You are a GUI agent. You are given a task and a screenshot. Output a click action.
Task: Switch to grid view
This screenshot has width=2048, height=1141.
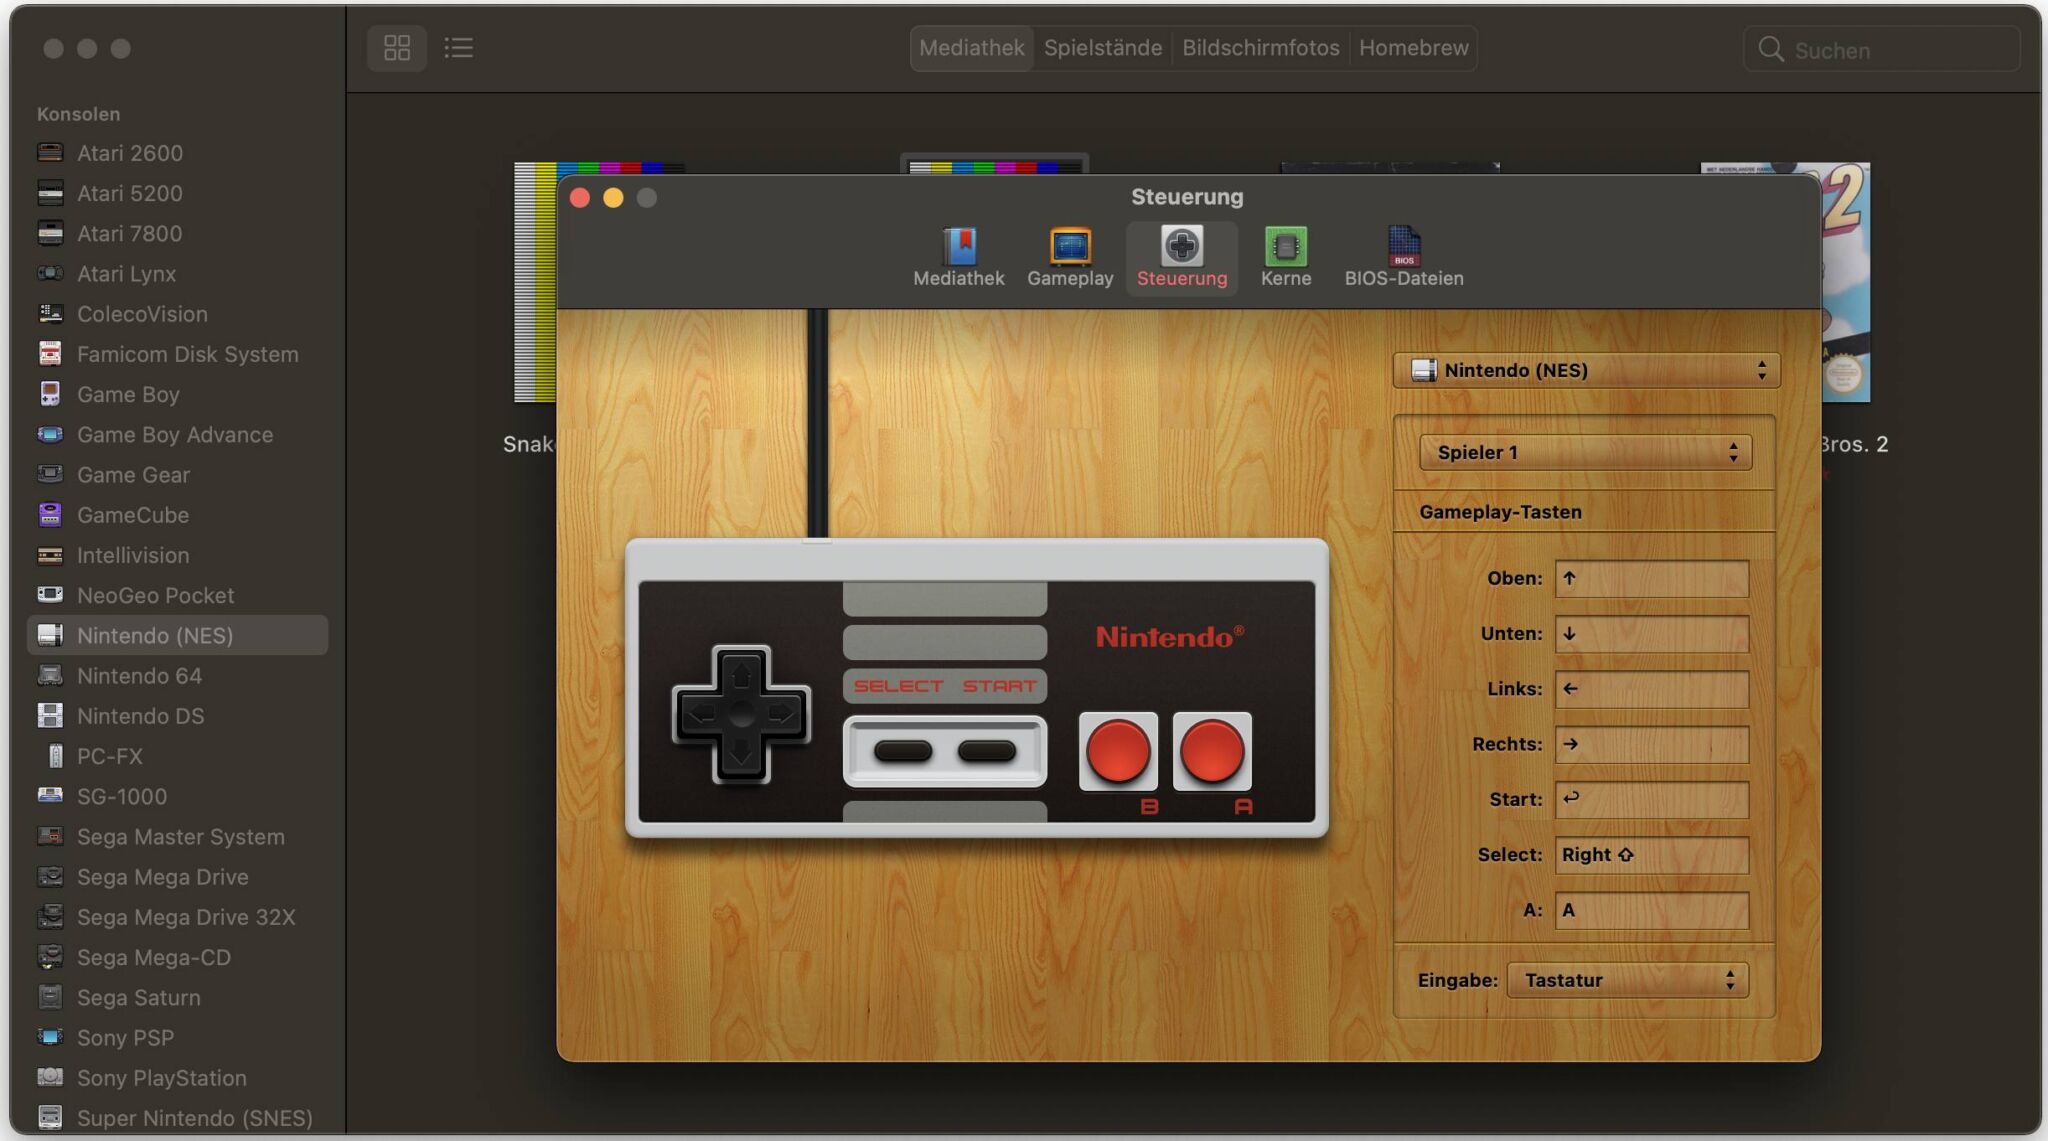396,47
